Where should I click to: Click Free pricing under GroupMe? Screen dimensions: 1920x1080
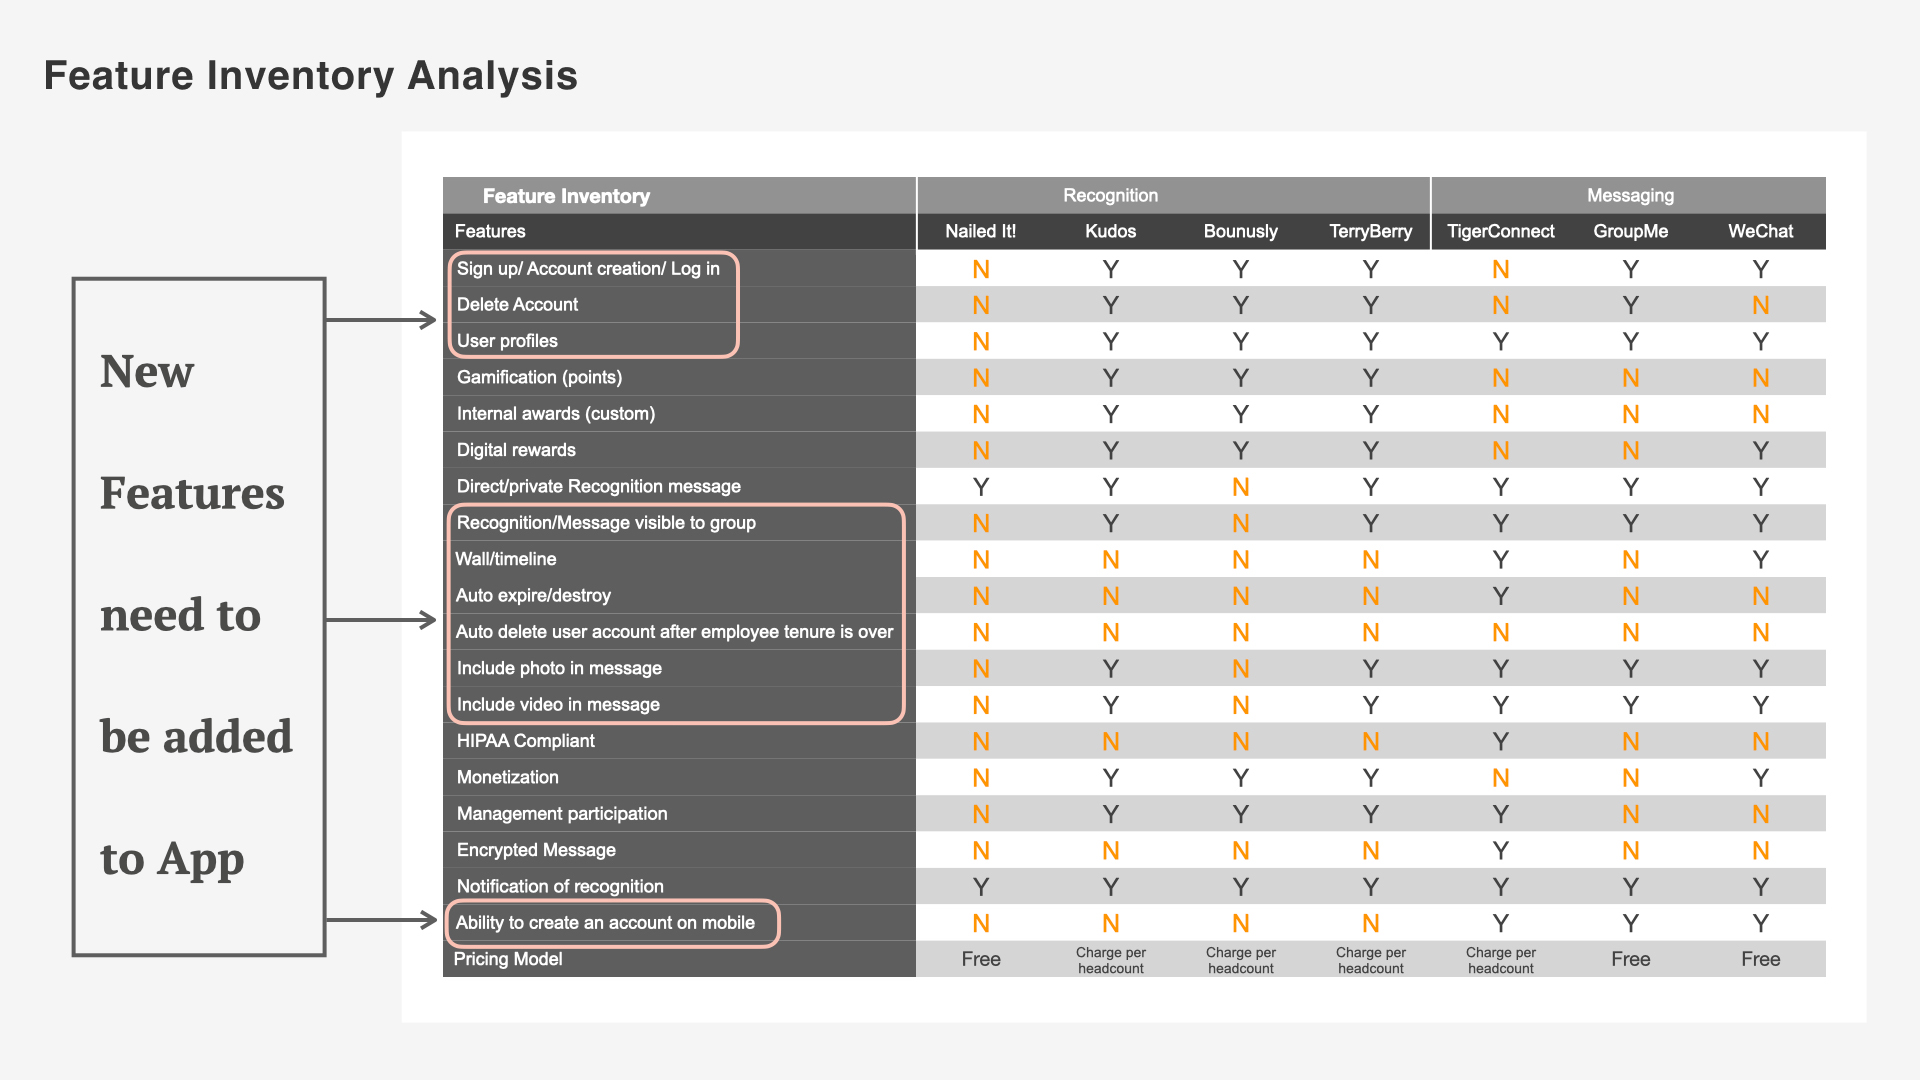tap(1630, 959)
